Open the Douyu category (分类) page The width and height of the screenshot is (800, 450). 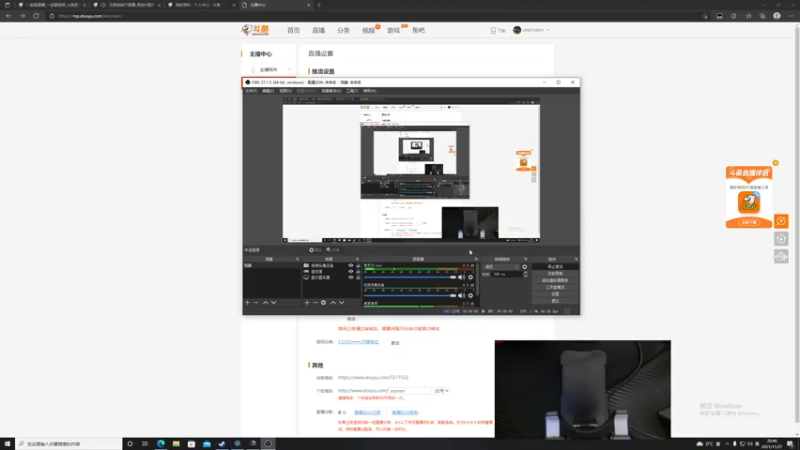343,30
